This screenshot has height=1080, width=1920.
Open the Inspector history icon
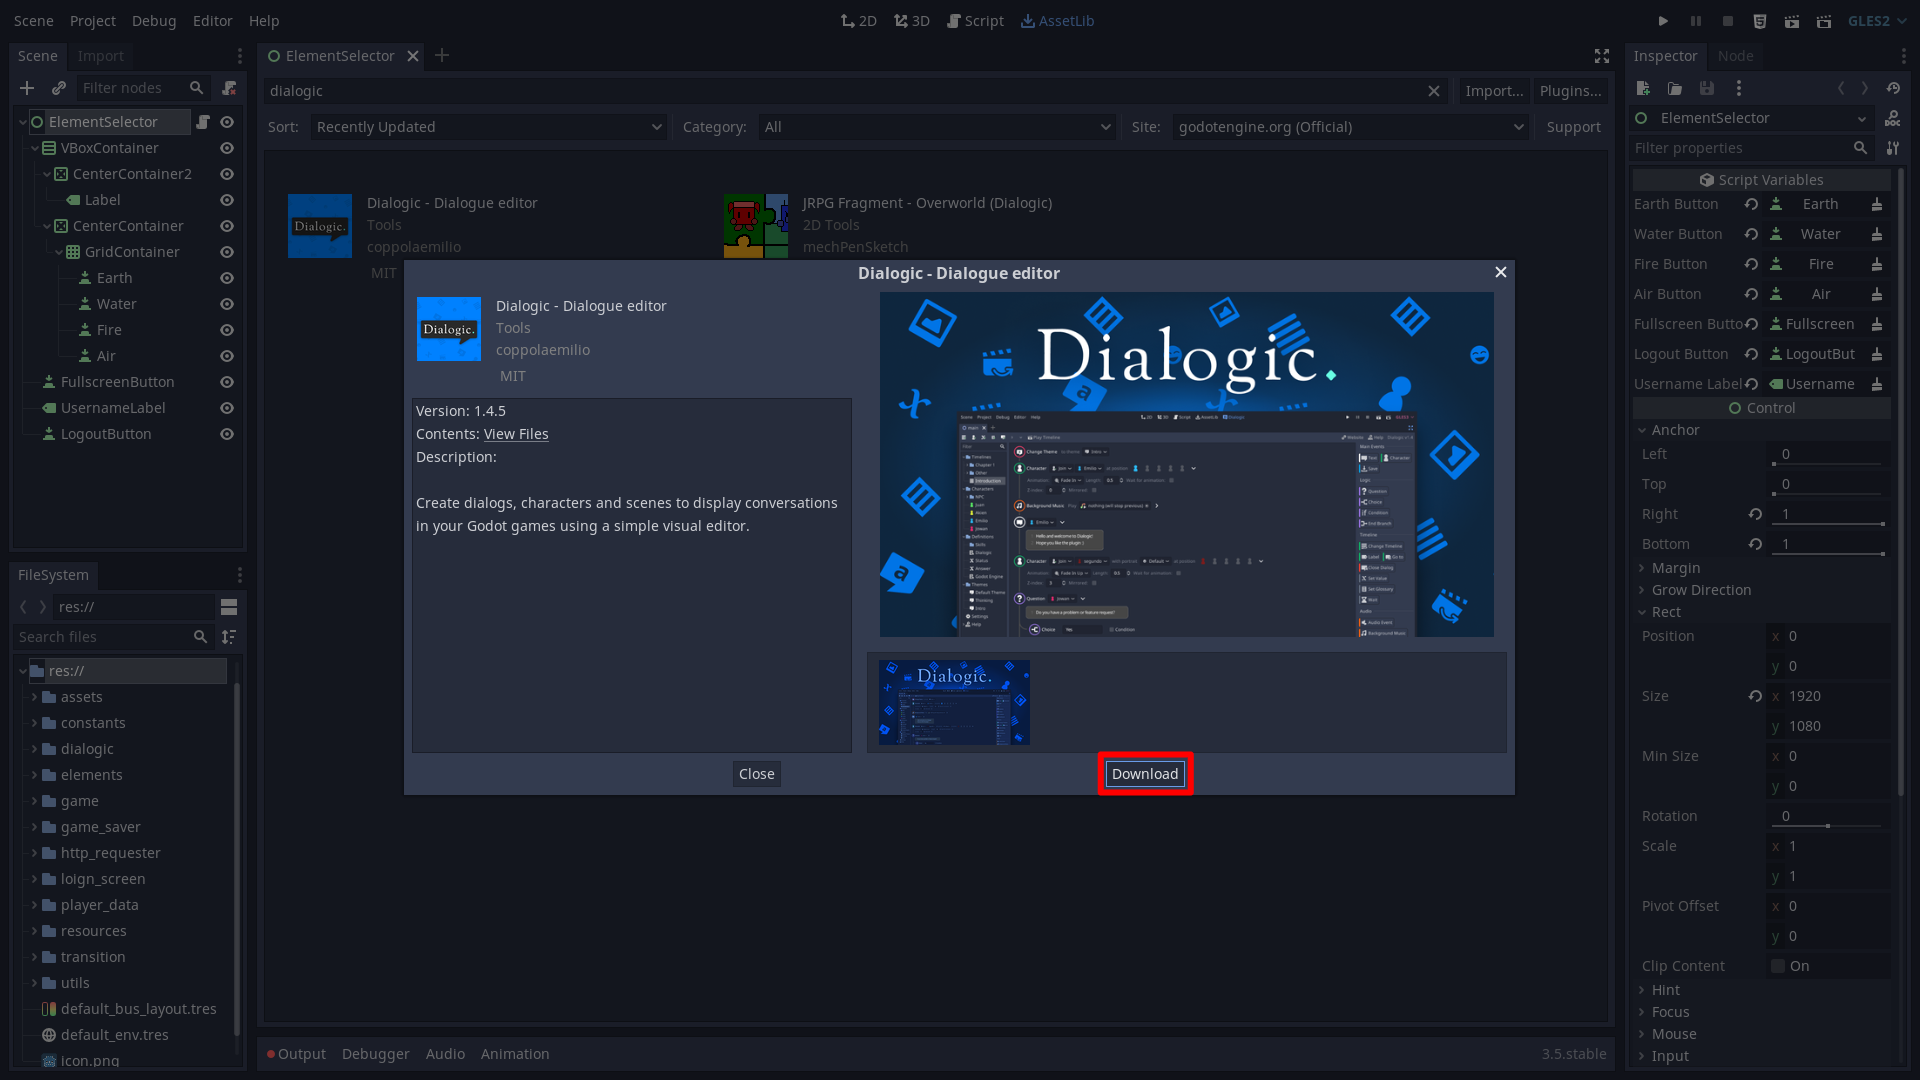pyautogui.click(x=1893, y=88)
